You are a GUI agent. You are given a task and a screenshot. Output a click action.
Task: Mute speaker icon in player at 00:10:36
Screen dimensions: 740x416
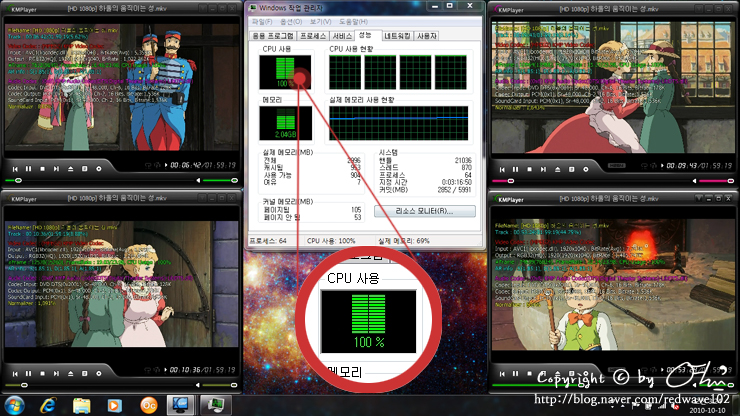tap(198, 385)
